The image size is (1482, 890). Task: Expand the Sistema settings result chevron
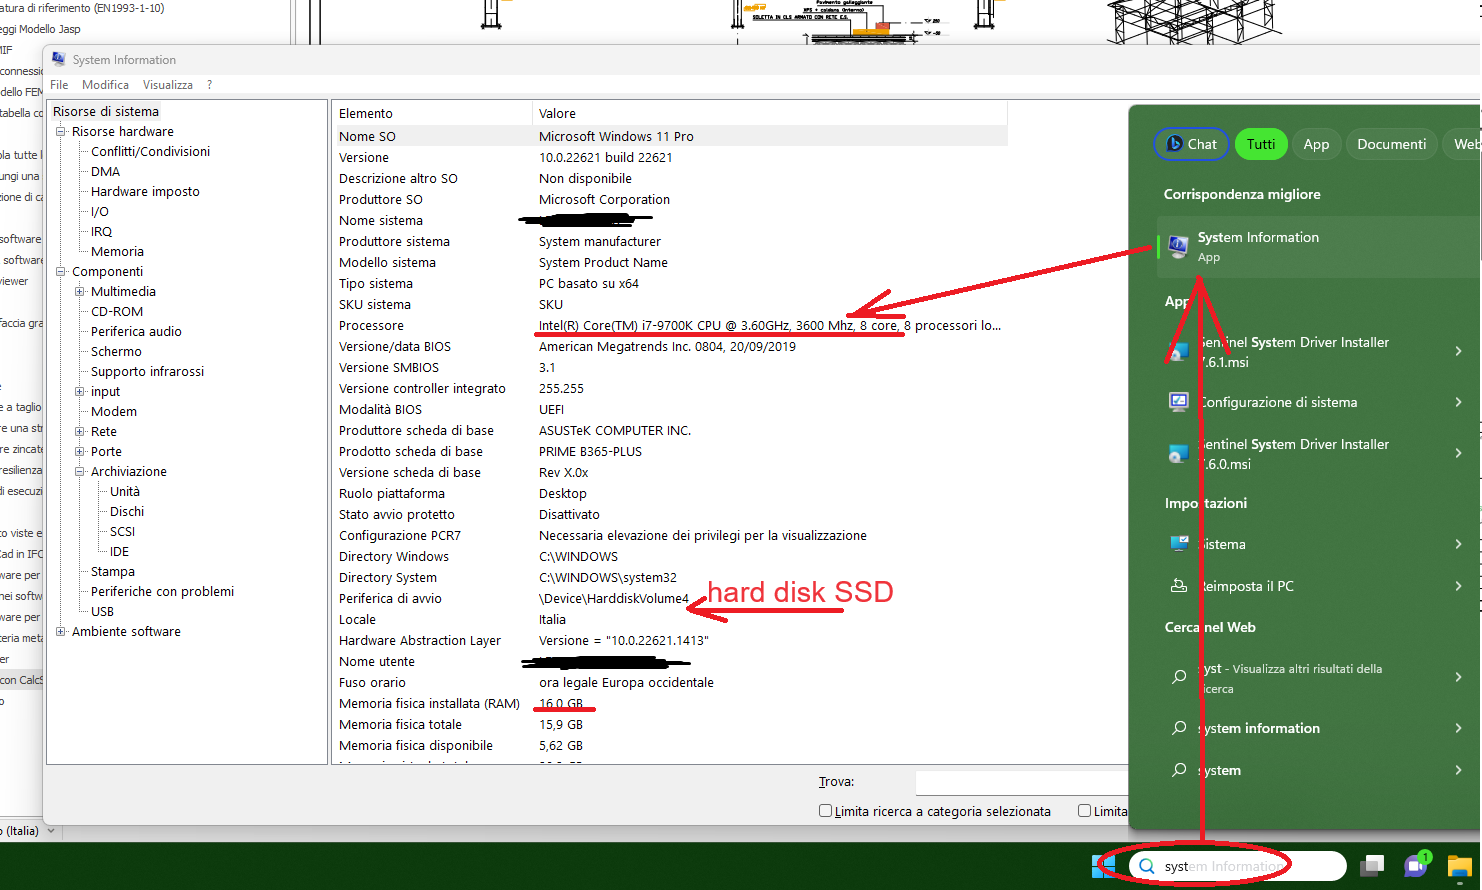coord(1458,544)
